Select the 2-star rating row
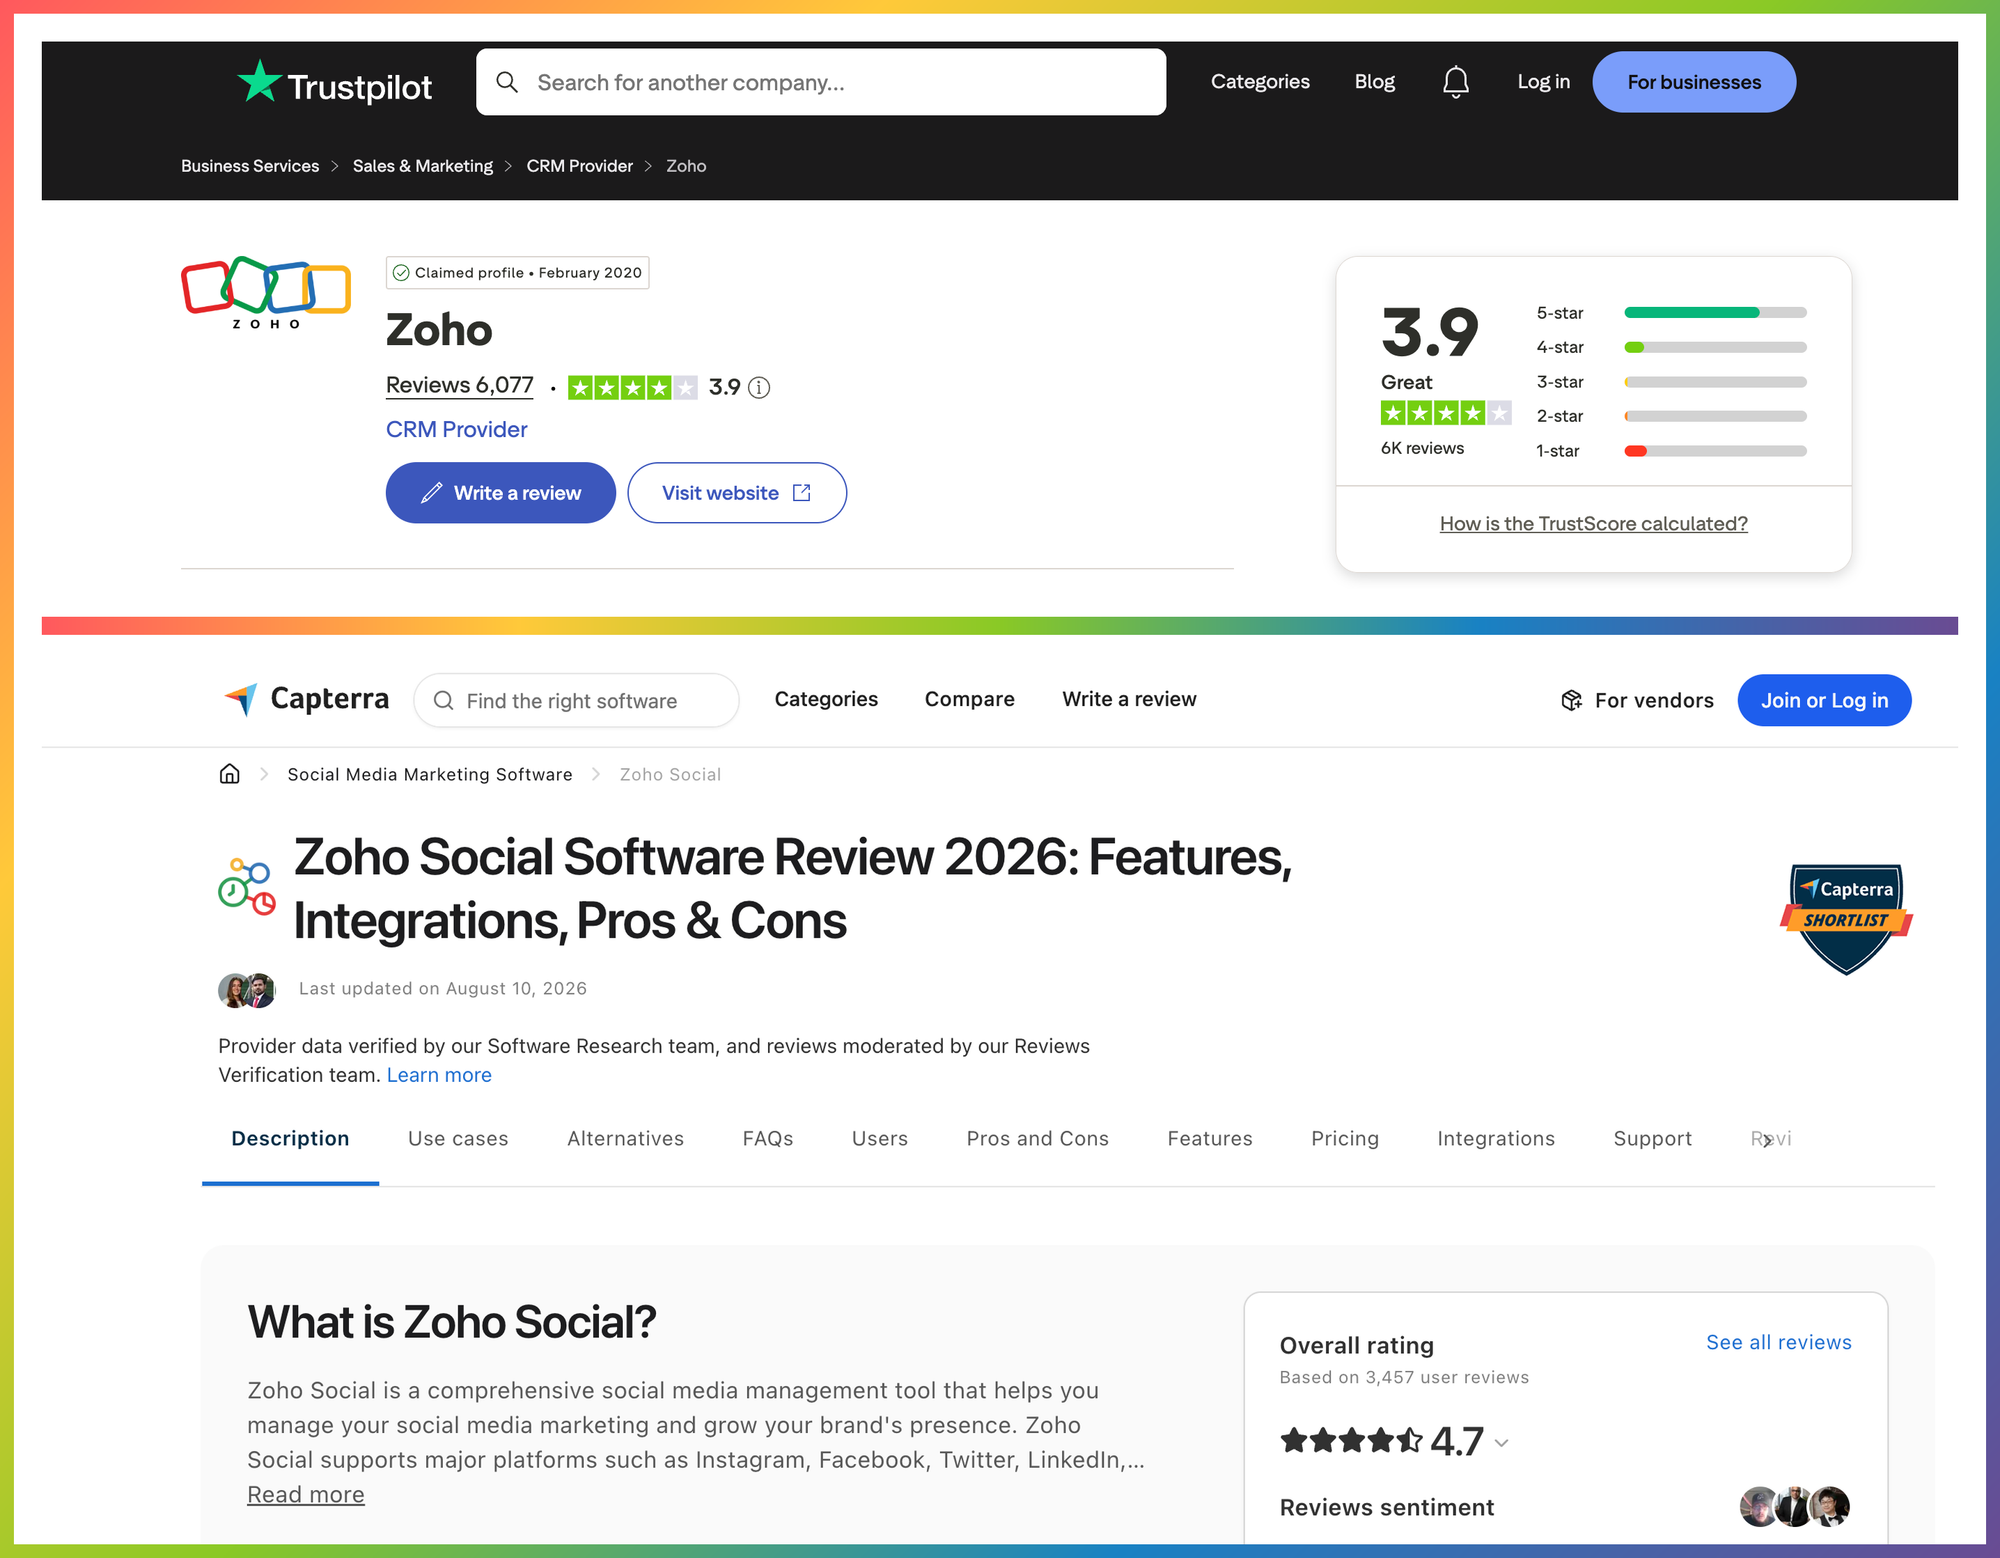2000x1558 pixels. pos(1671,416)
